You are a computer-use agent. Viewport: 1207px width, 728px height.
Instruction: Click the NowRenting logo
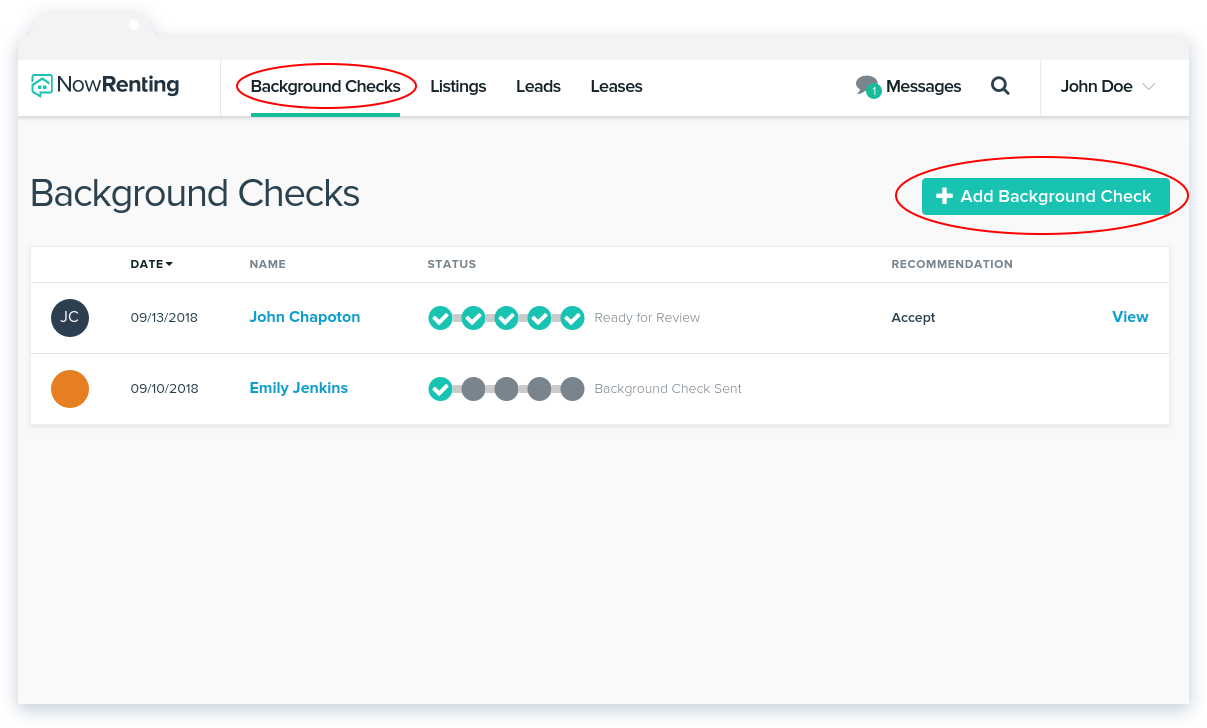click(x=105, y=86)
